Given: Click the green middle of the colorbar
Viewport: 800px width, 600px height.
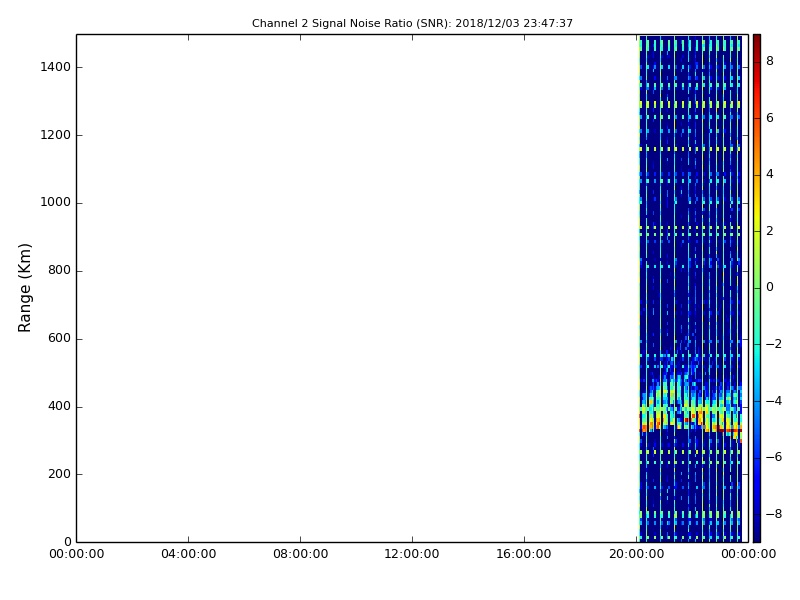Looking at the screenshot, I should tap(757, 287).
